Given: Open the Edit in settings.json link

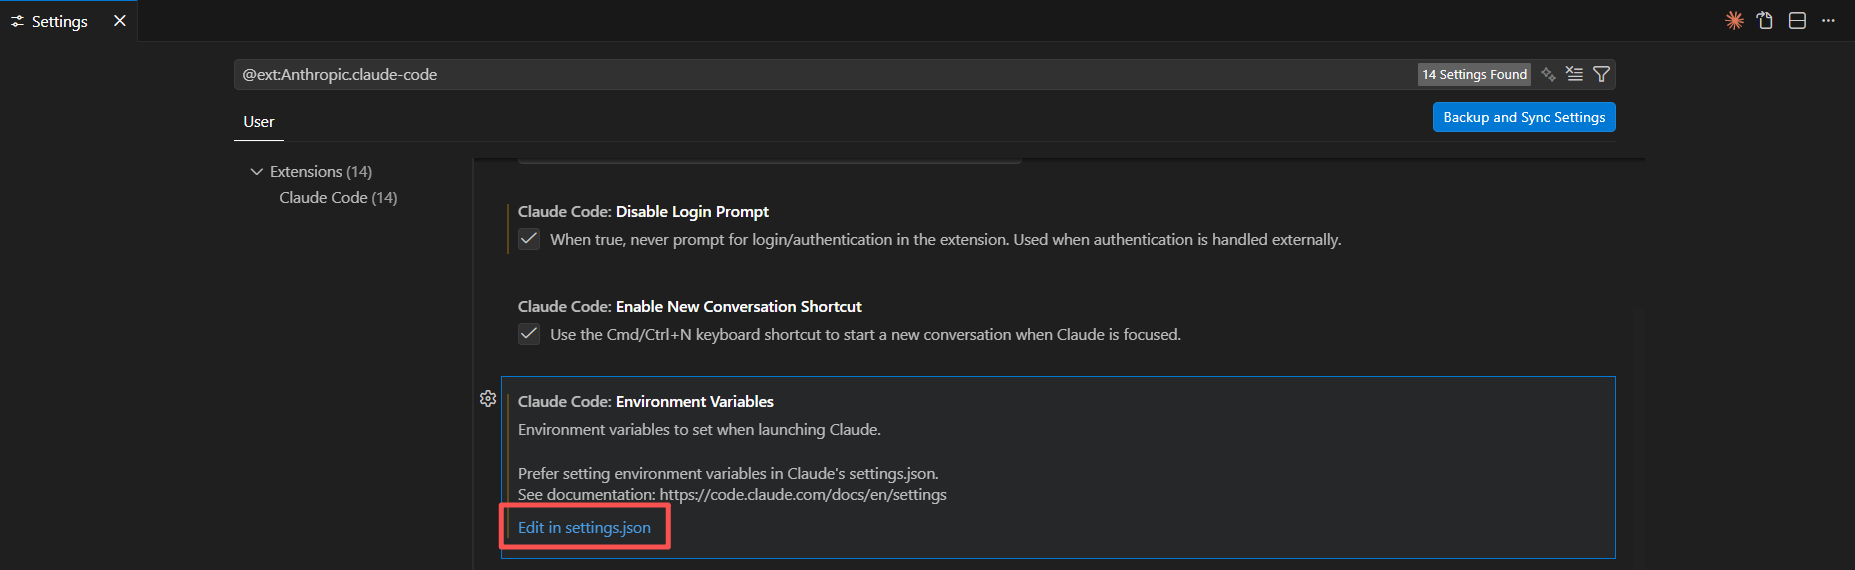Looking at the screenshot, I should 584,527.
